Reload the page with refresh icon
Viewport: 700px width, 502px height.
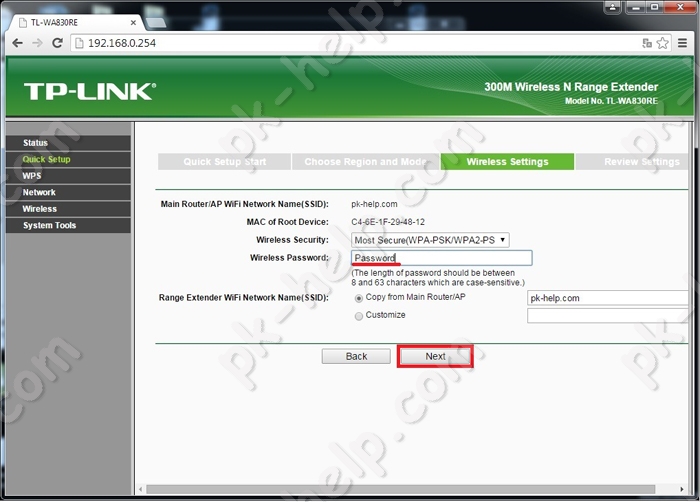(x=57, y=43)
